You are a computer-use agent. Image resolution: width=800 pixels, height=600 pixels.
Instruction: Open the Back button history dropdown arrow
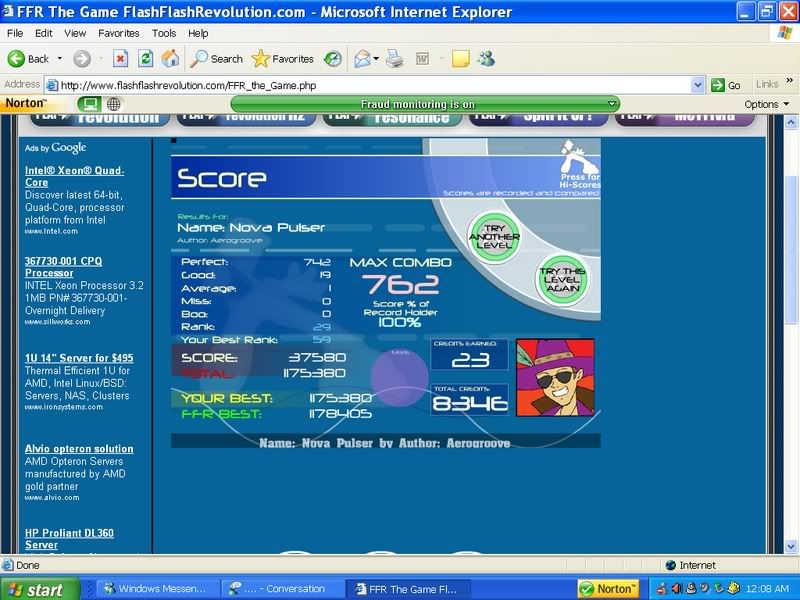(x=60, y=59)
